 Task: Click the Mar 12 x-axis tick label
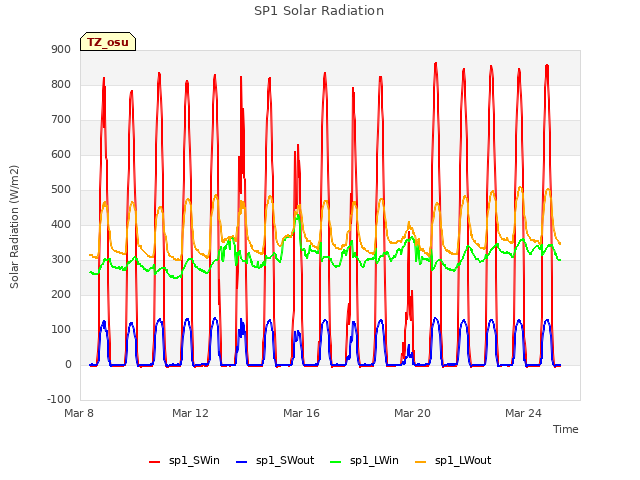click(x=190, y=413)
